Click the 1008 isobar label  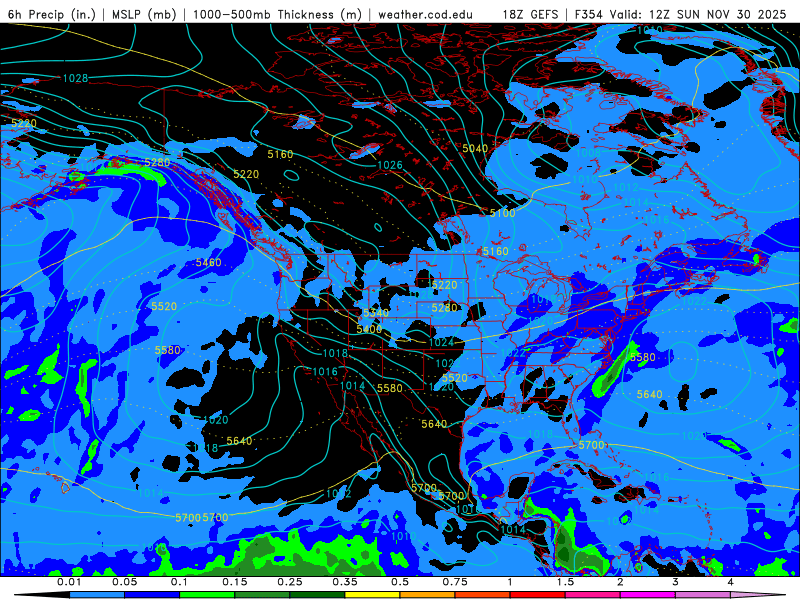588,153
